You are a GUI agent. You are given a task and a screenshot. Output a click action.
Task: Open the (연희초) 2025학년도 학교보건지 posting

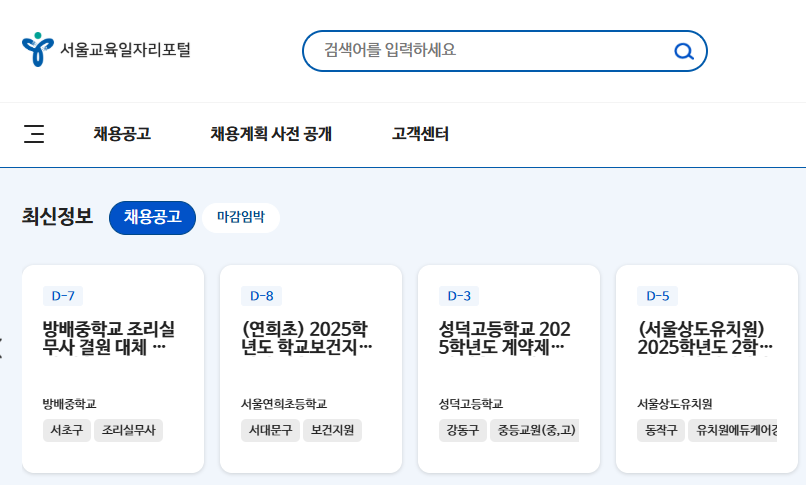[x=306, y=338]
